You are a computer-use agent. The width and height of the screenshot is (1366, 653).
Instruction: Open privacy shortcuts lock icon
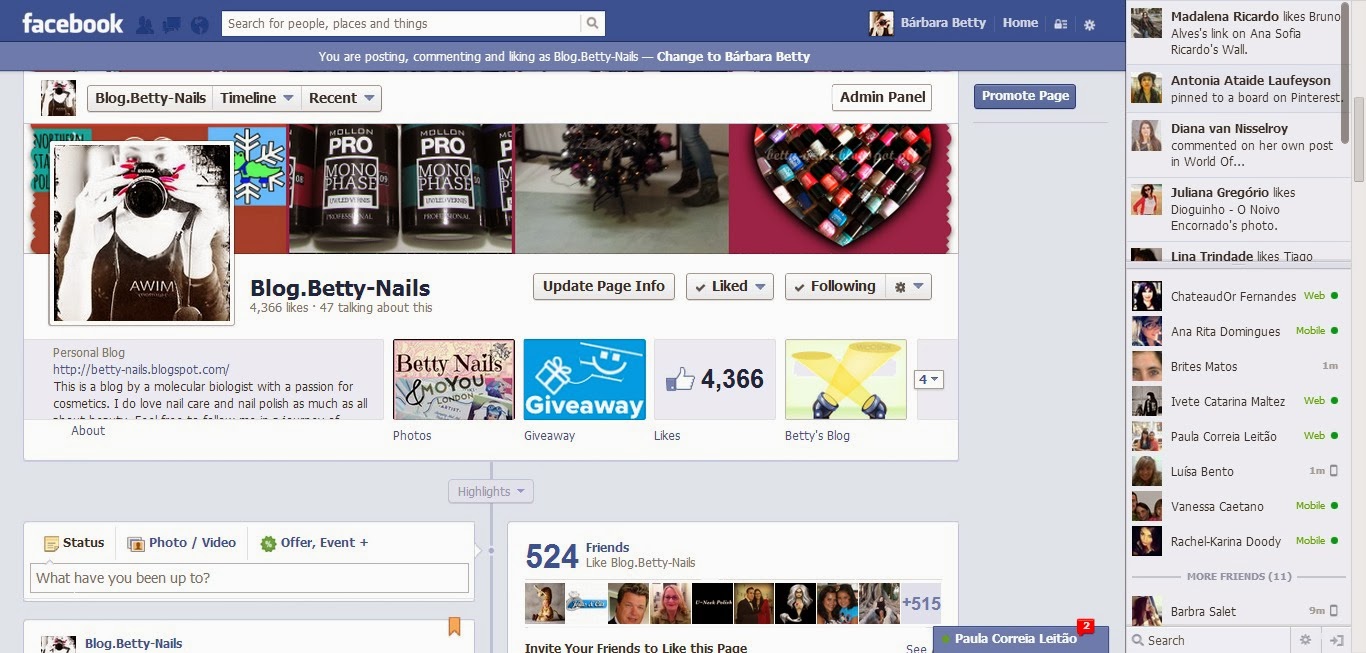point(1061,24)
